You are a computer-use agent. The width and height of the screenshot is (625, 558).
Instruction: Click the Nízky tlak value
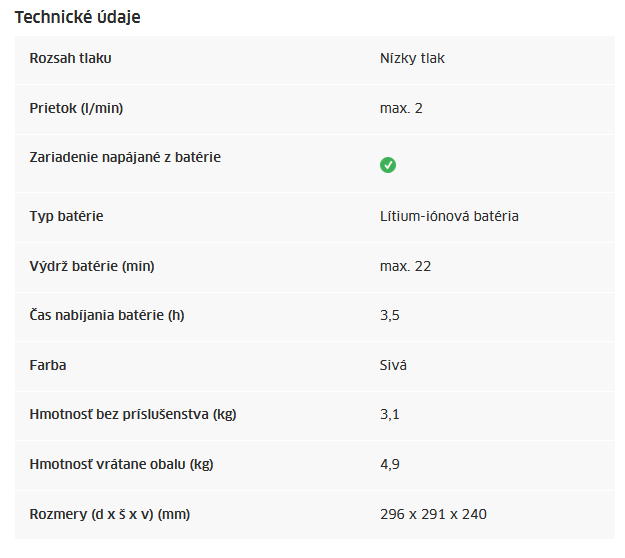coord(412,58)
